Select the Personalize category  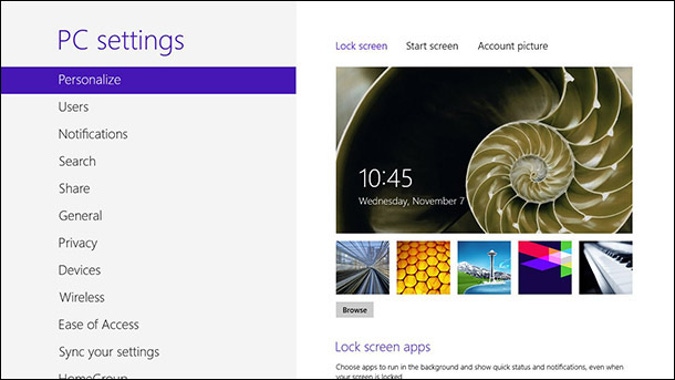coord(149,80)
